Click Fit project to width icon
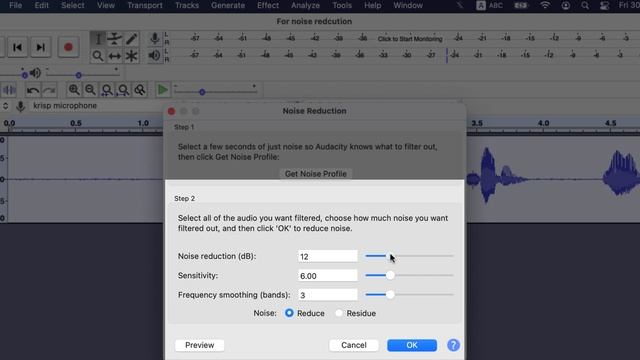 point(123,90)
